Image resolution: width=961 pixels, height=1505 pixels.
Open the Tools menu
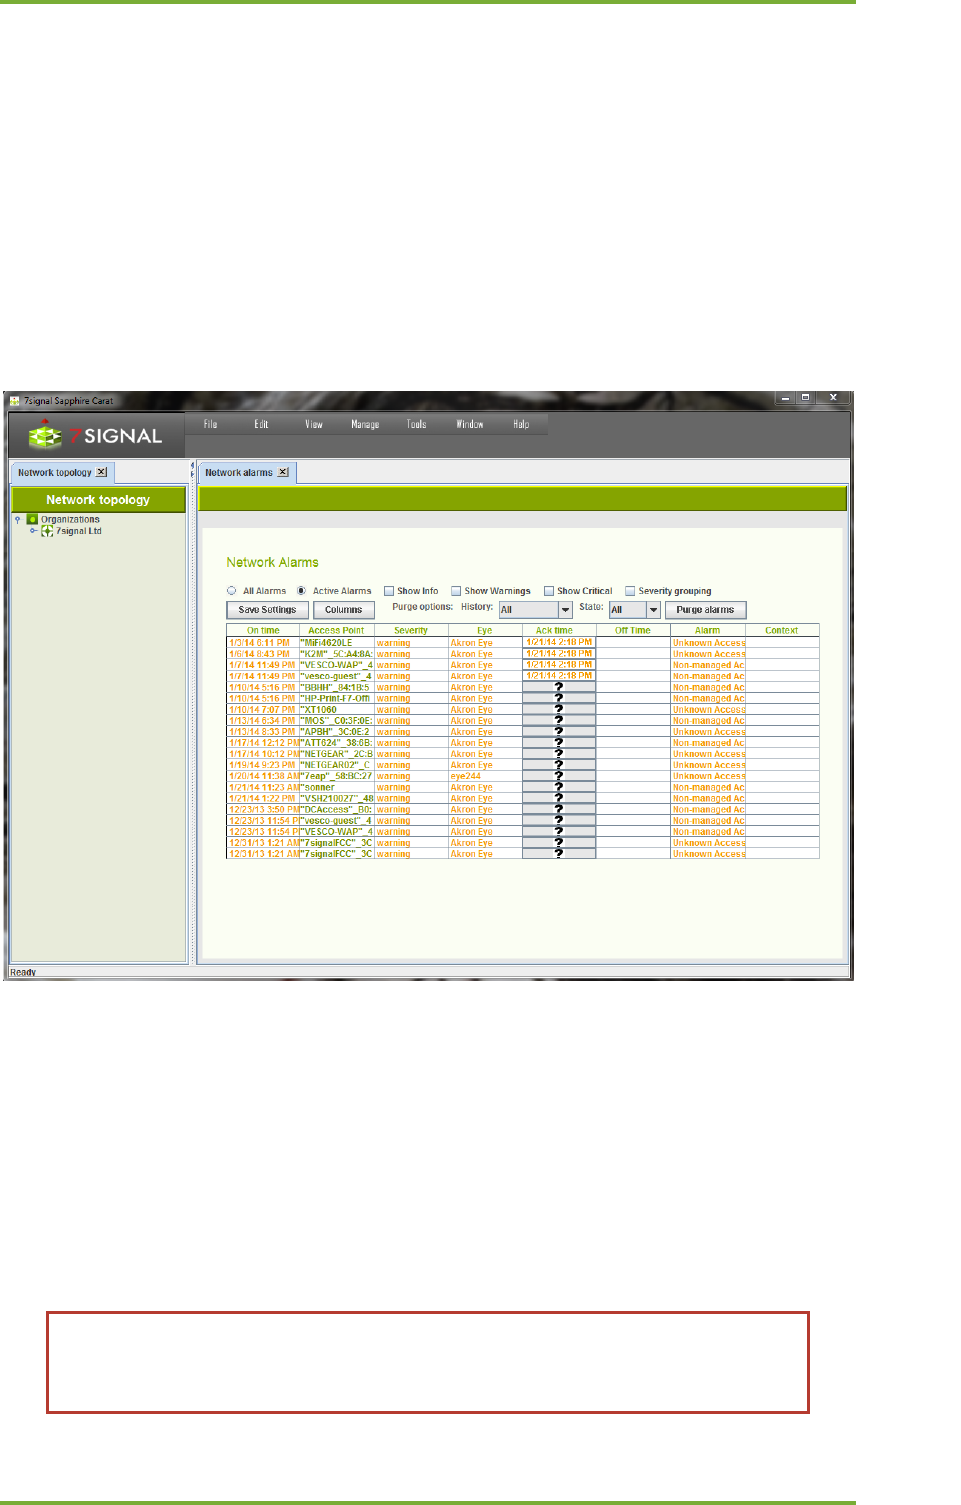(x=416, y=424)
